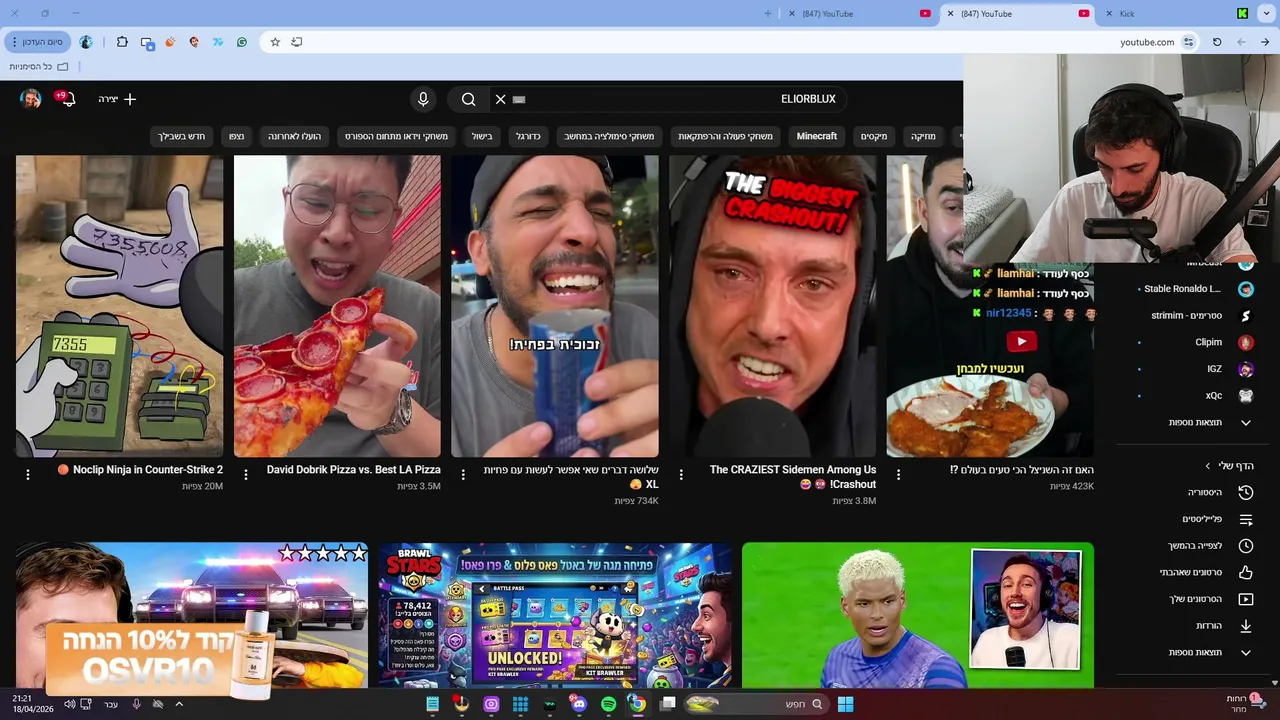1280x720 pixels.
Task: Open the taskbar volume speaker icon
Action: (x=69, y=704)
